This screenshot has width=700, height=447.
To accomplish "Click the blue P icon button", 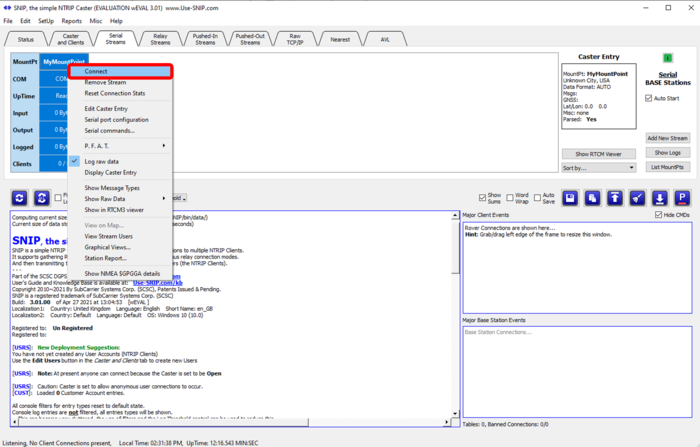I will [x=682, y=198].
